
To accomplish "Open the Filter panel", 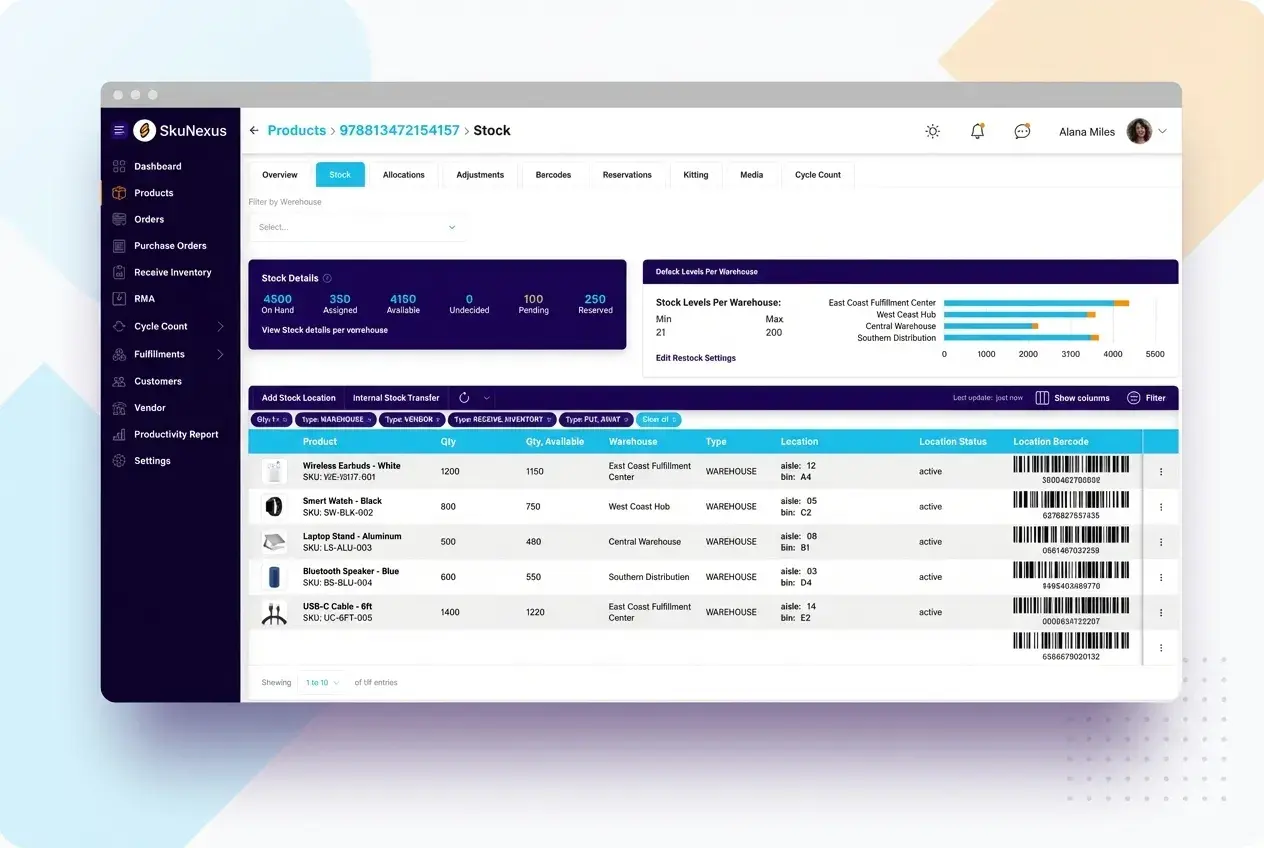I will 1146,397.
